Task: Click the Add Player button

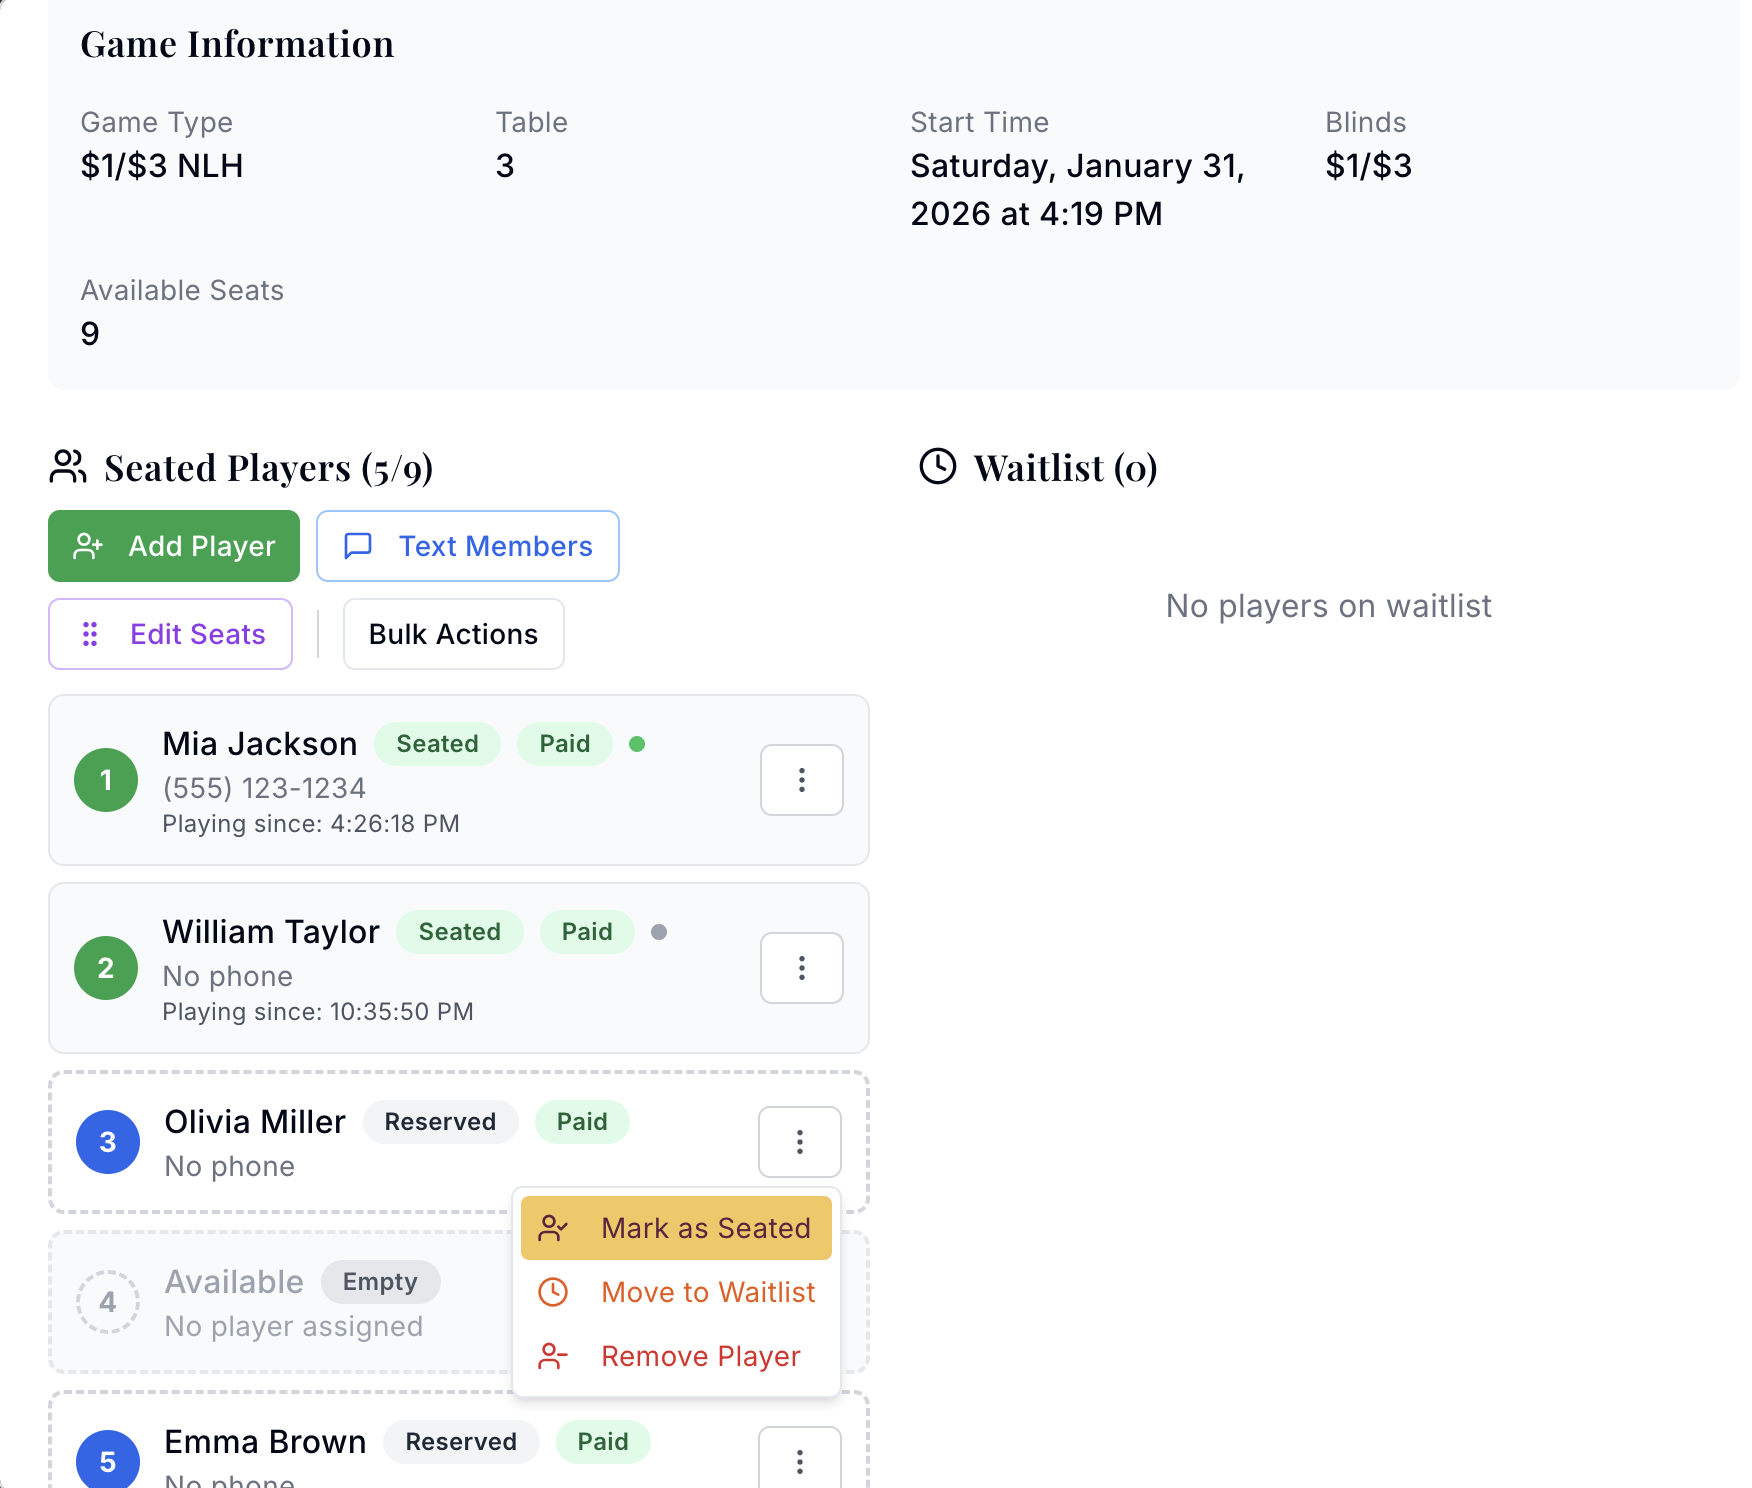Action: click(x=173, y=546)
